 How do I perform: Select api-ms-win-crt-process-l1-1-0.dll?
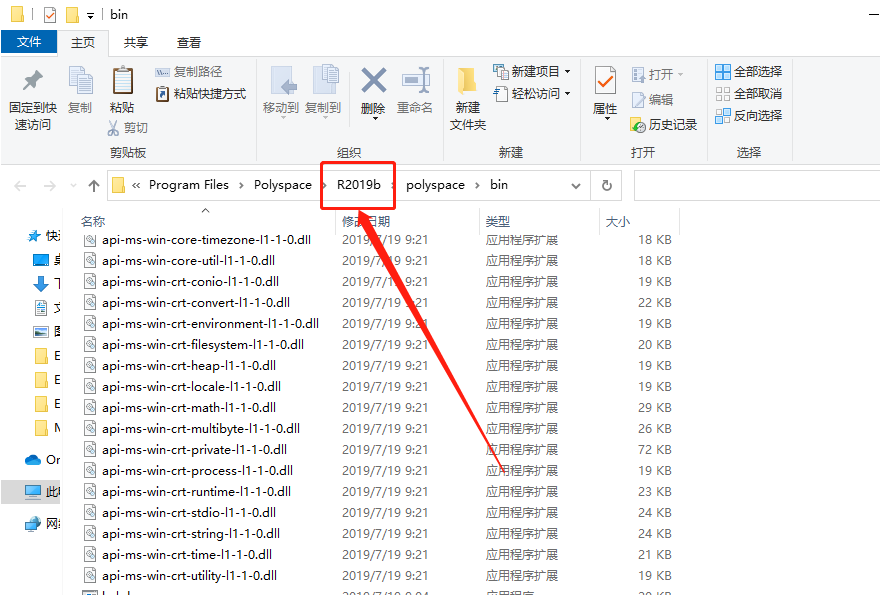point(197,470)
